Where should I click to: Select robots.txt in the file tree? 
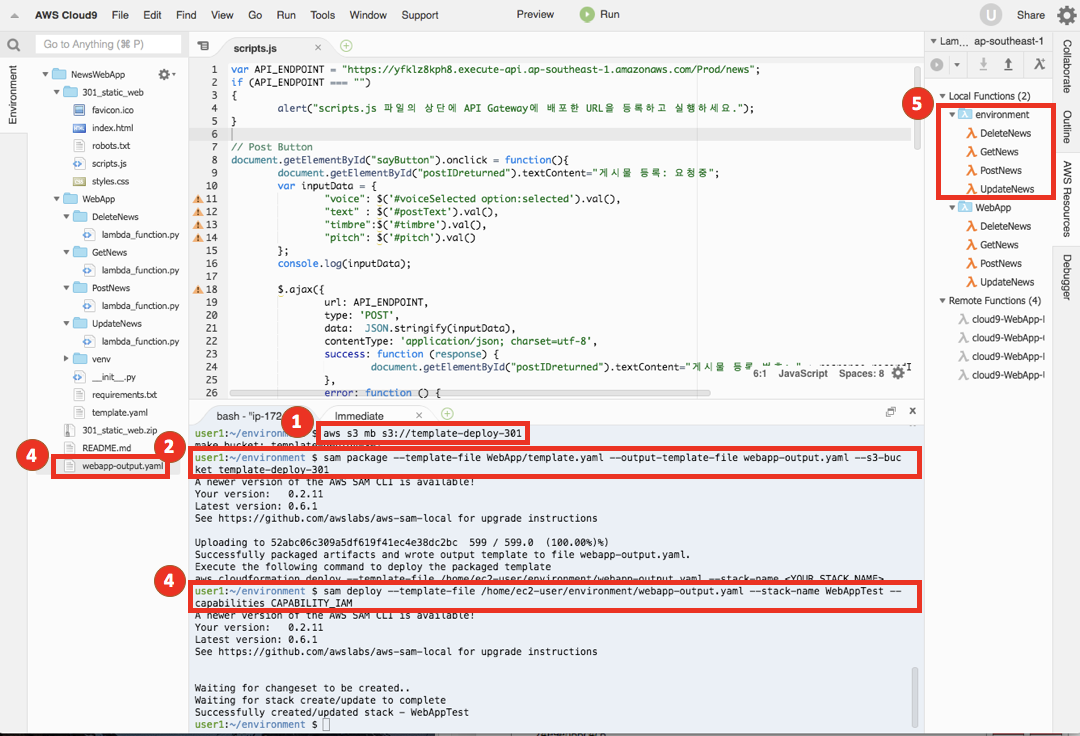(111, 146)
